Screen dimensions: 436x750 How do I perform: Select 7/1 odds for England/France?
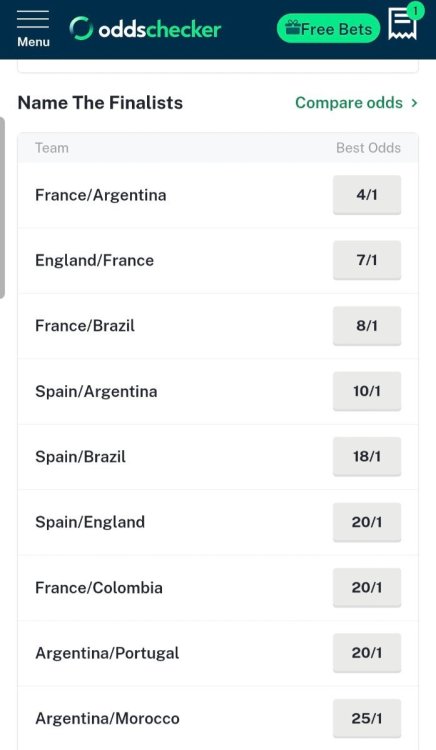tap(367, 260)
